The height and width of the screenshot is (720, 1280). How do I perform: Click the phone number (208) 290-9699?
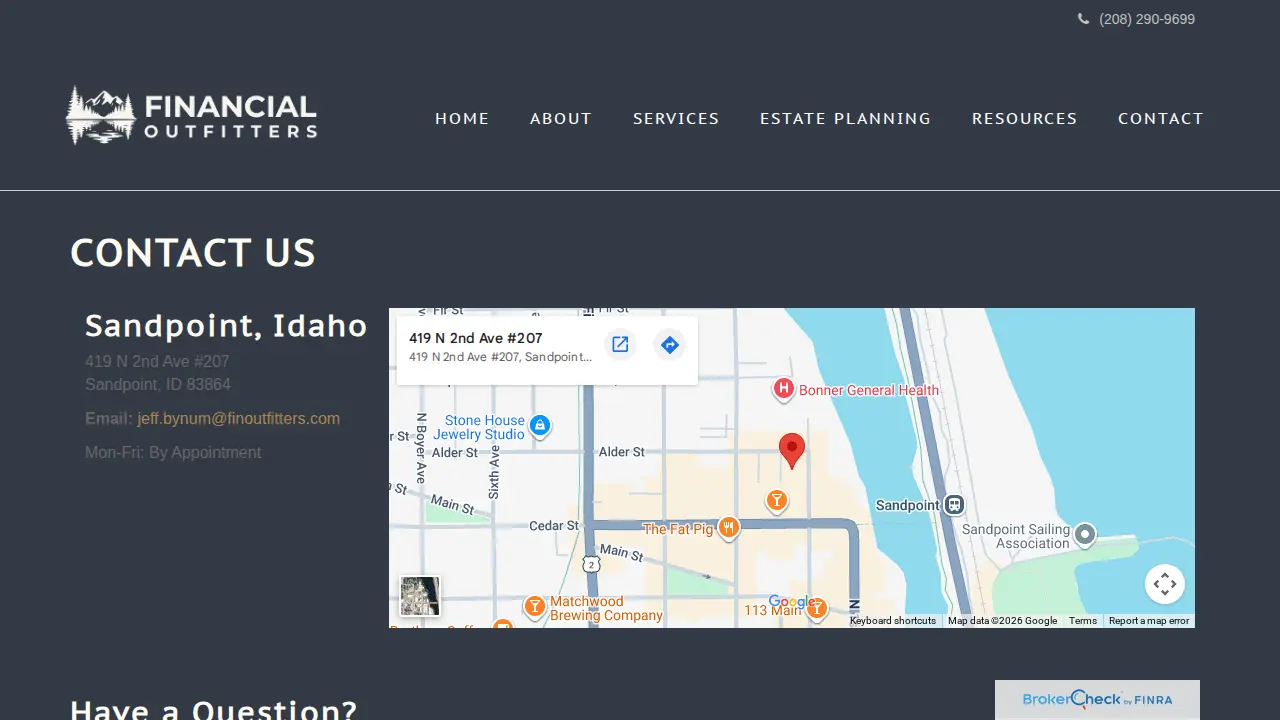1147,19
